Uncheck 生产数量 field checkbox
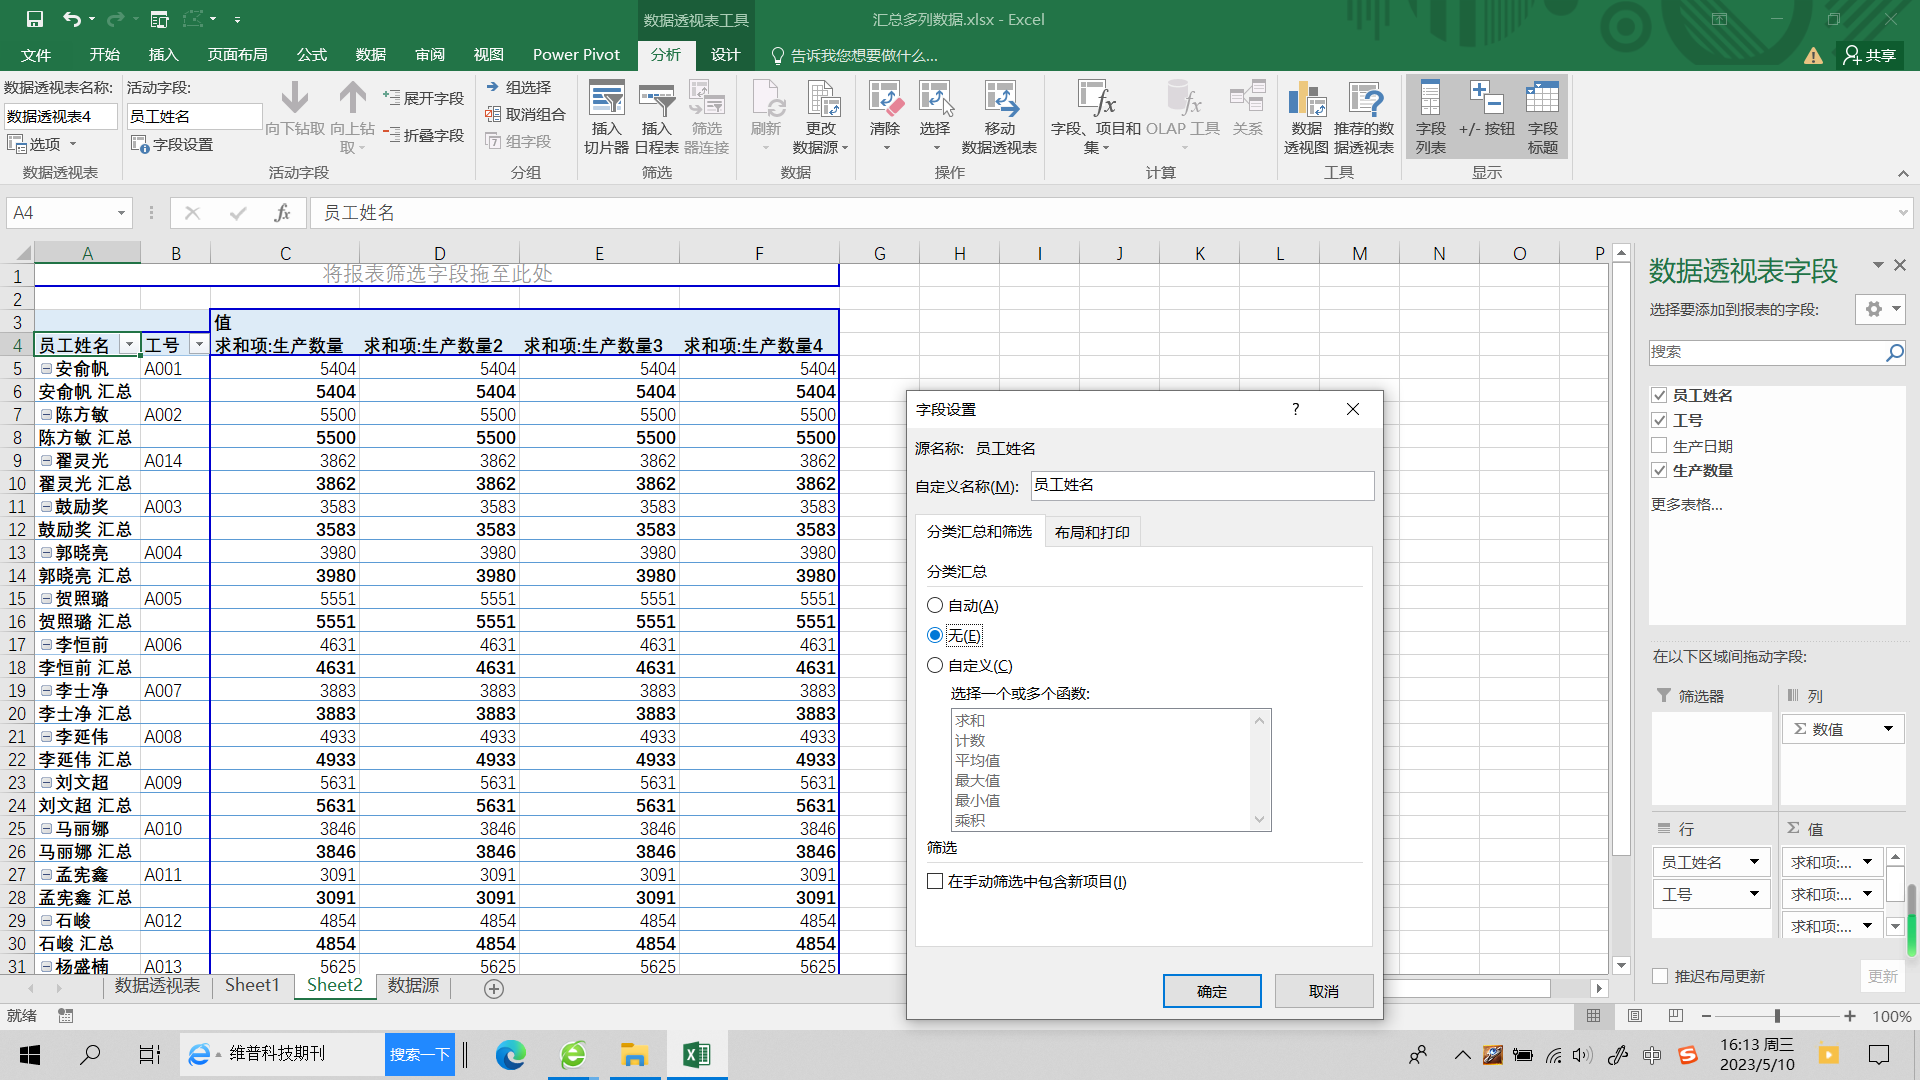Viewport: 1920px width, 1080px height. tap(1660, 470)
